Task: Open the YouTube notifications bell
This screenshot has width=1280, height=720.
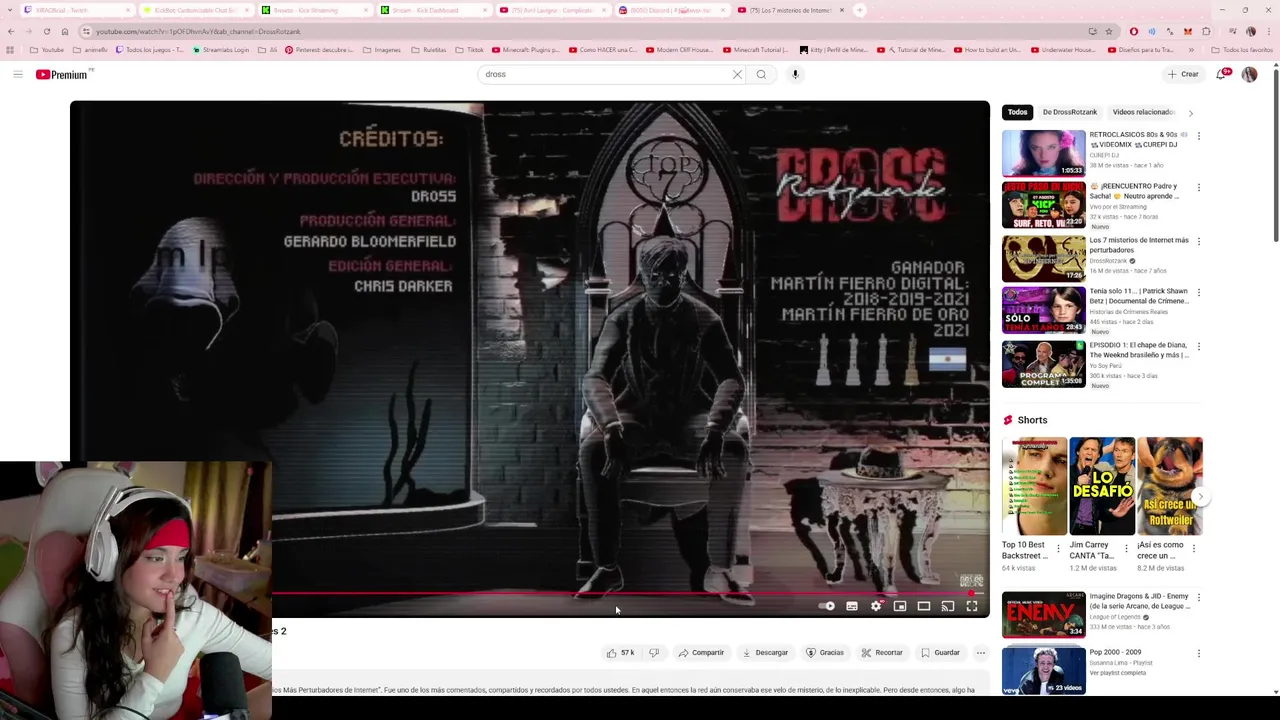Action: coord(1222,74)
